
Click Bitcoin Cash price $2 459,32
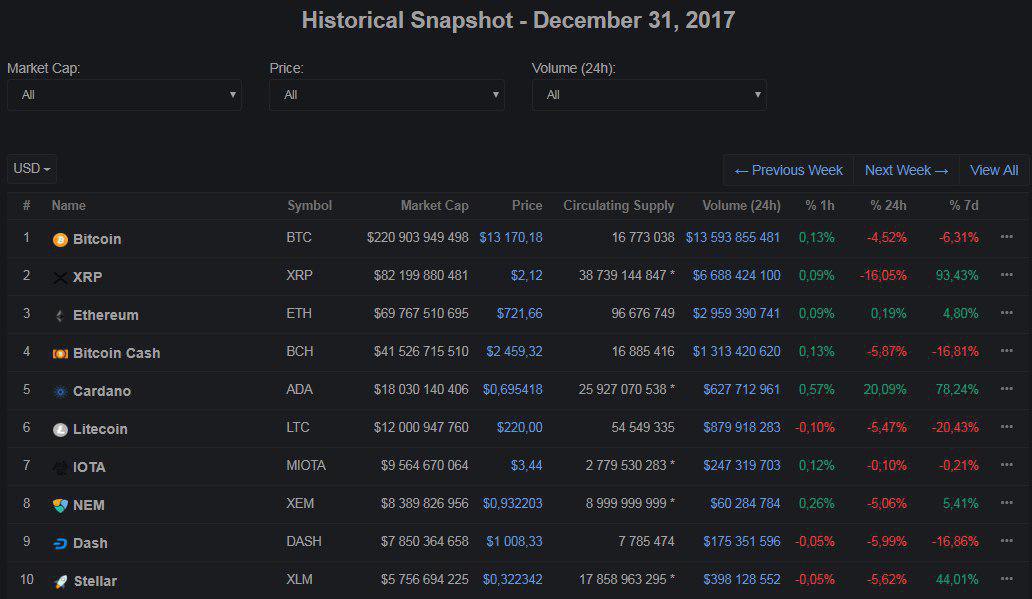pyautogui.click(x=514, y=352)
